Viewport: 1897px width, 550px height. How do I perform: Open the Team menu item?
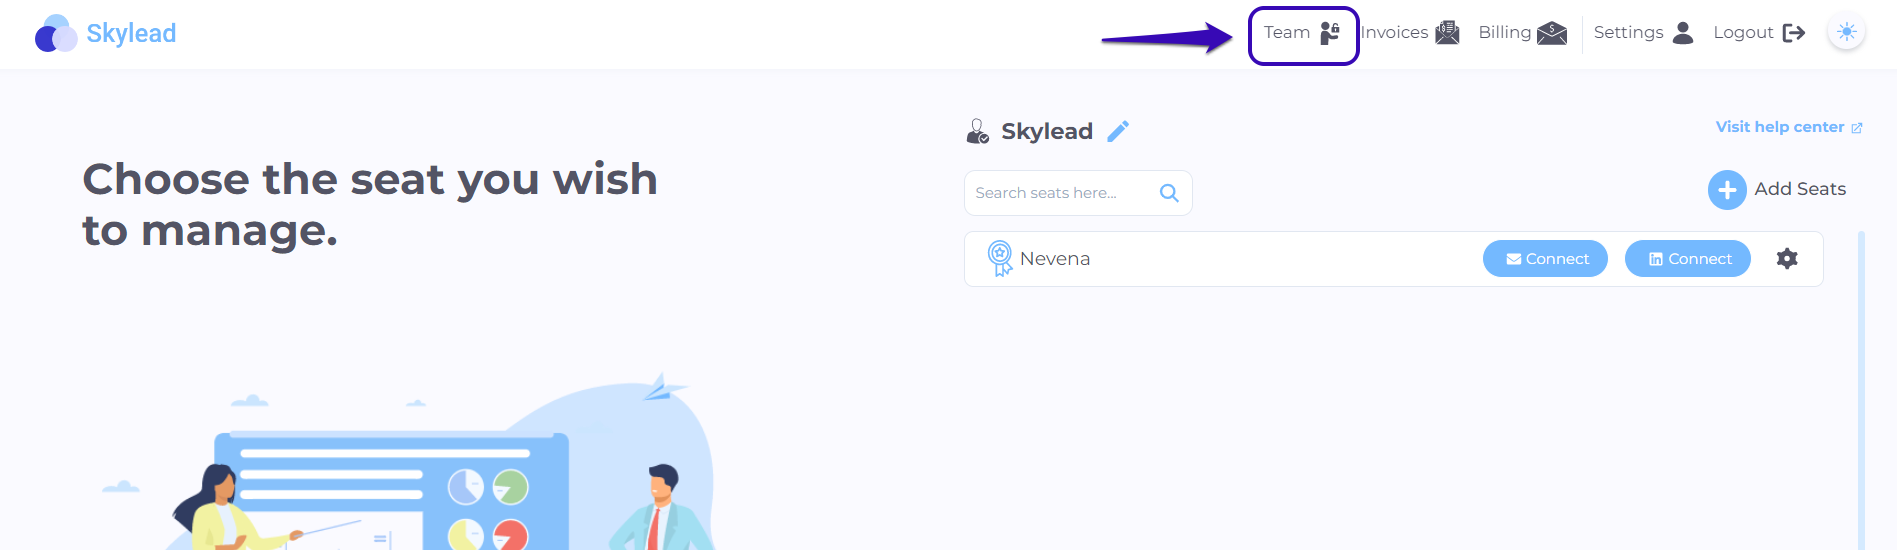click(1302, 33)
